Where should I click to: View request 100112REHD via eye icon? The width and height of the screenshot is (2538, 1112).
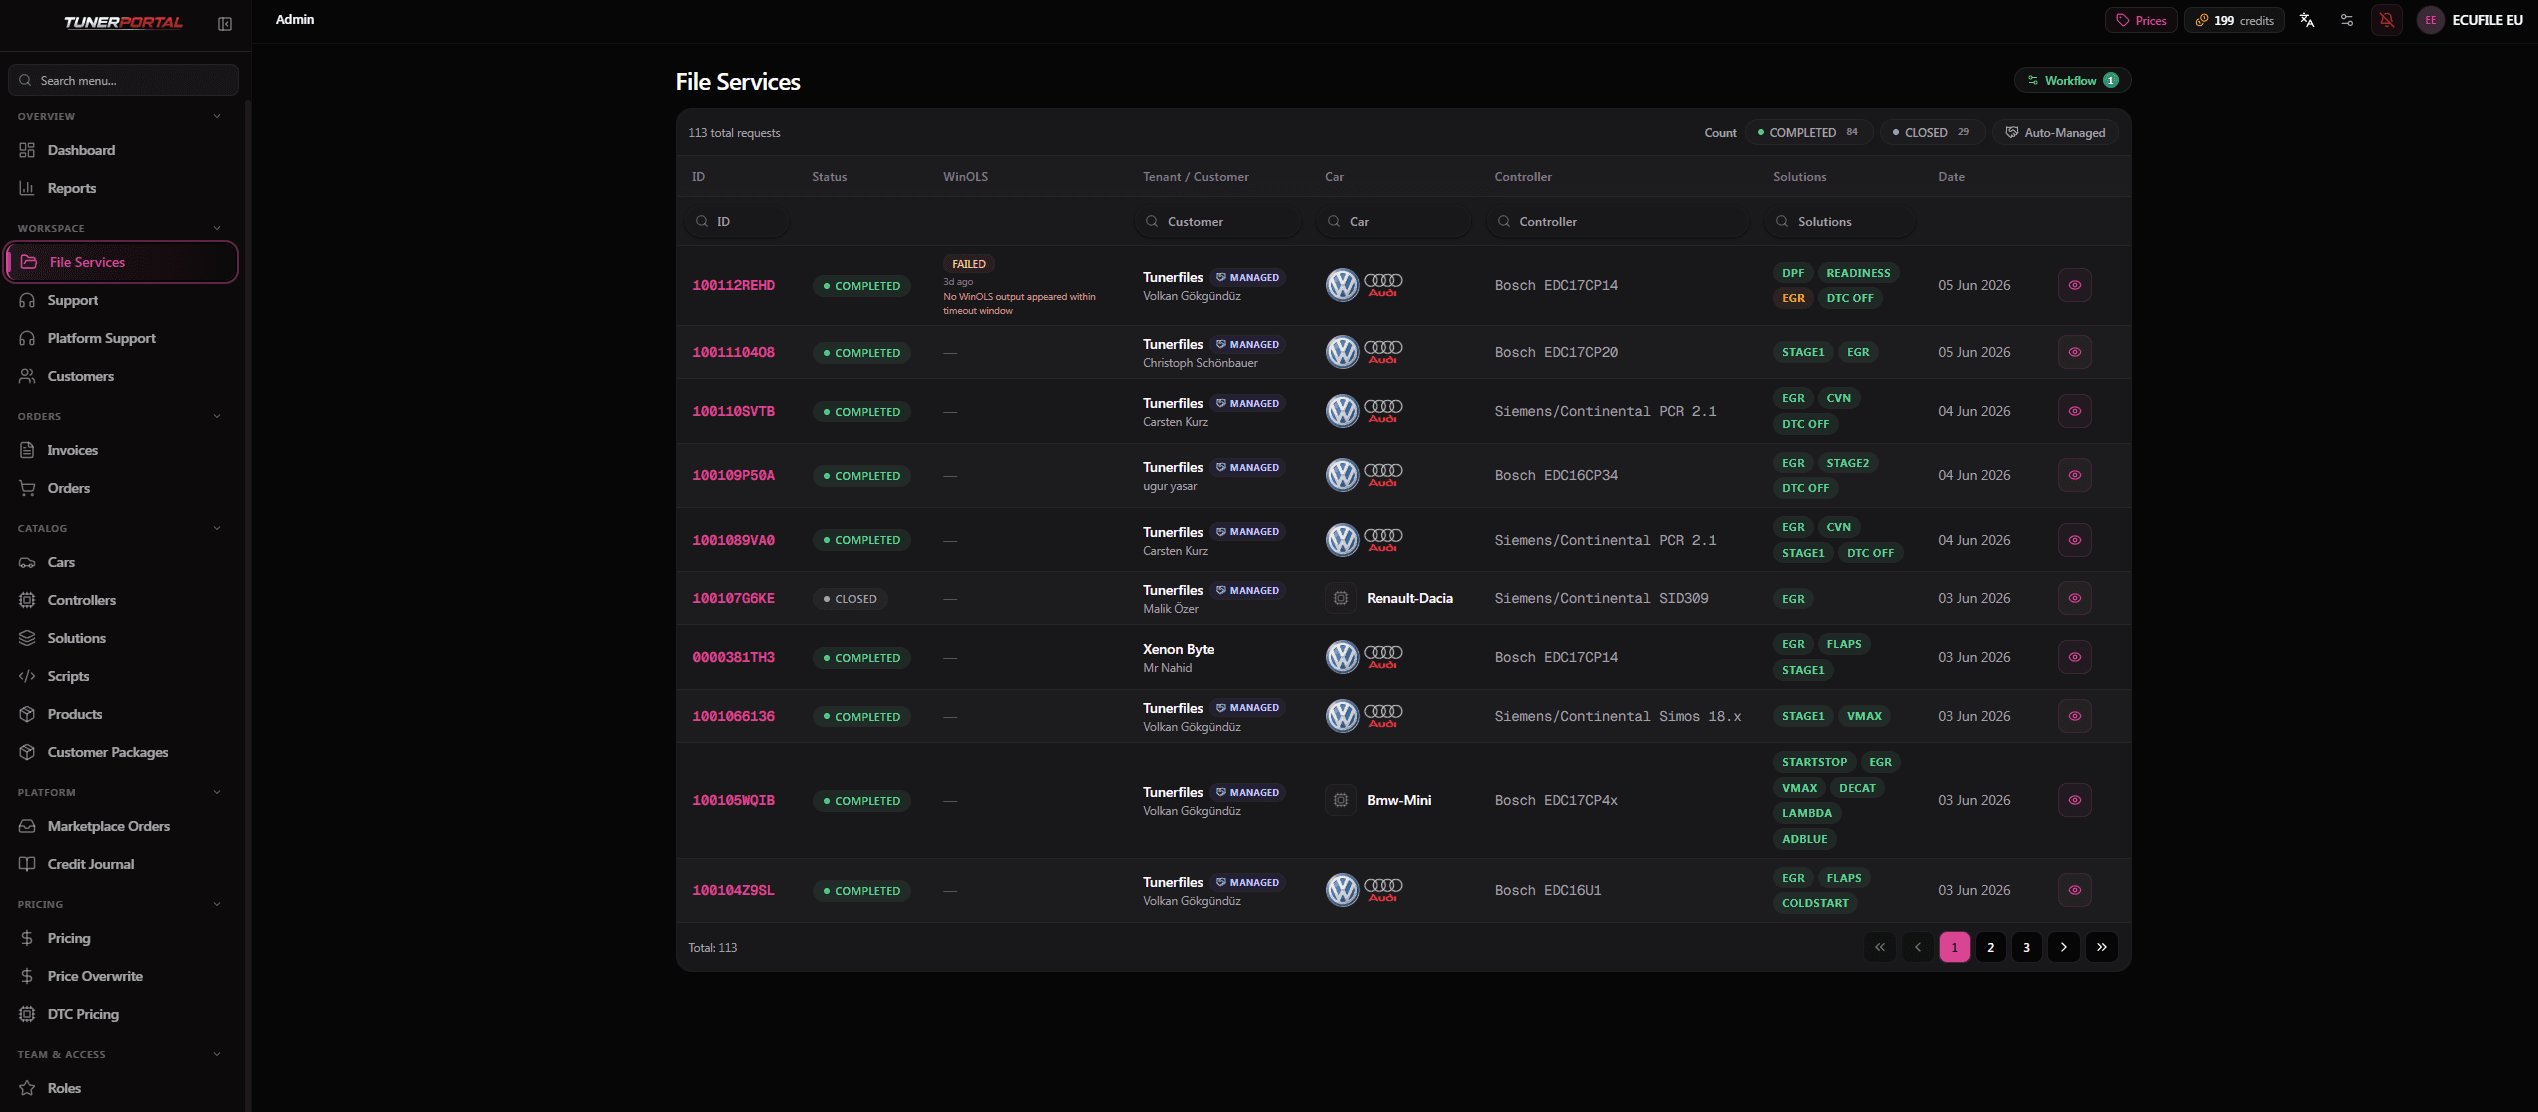point(2075,285)
